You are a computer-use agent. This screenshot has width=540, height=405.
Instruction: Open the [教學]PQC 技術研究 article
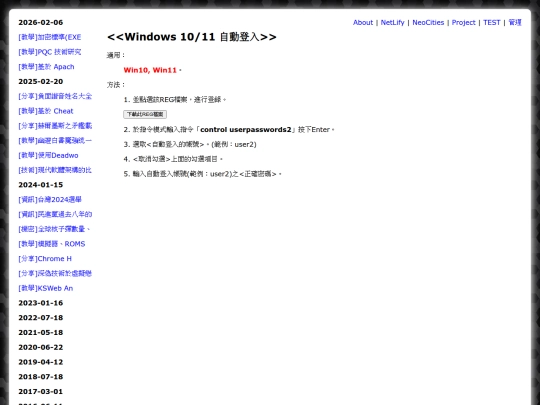coord(50,52)
